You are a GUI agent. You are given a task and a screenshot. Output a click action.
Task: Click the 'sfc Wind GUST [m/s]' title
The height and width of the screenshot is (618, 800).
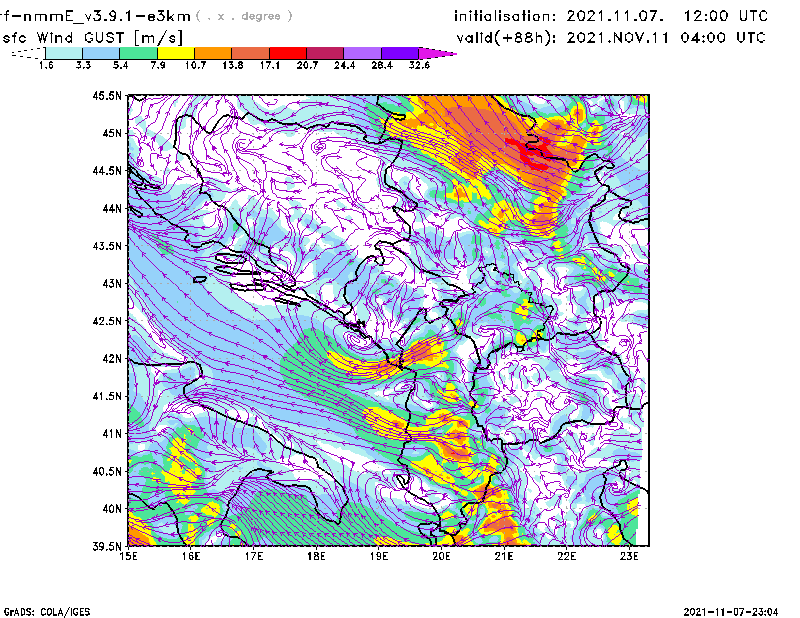coord(92,38)
